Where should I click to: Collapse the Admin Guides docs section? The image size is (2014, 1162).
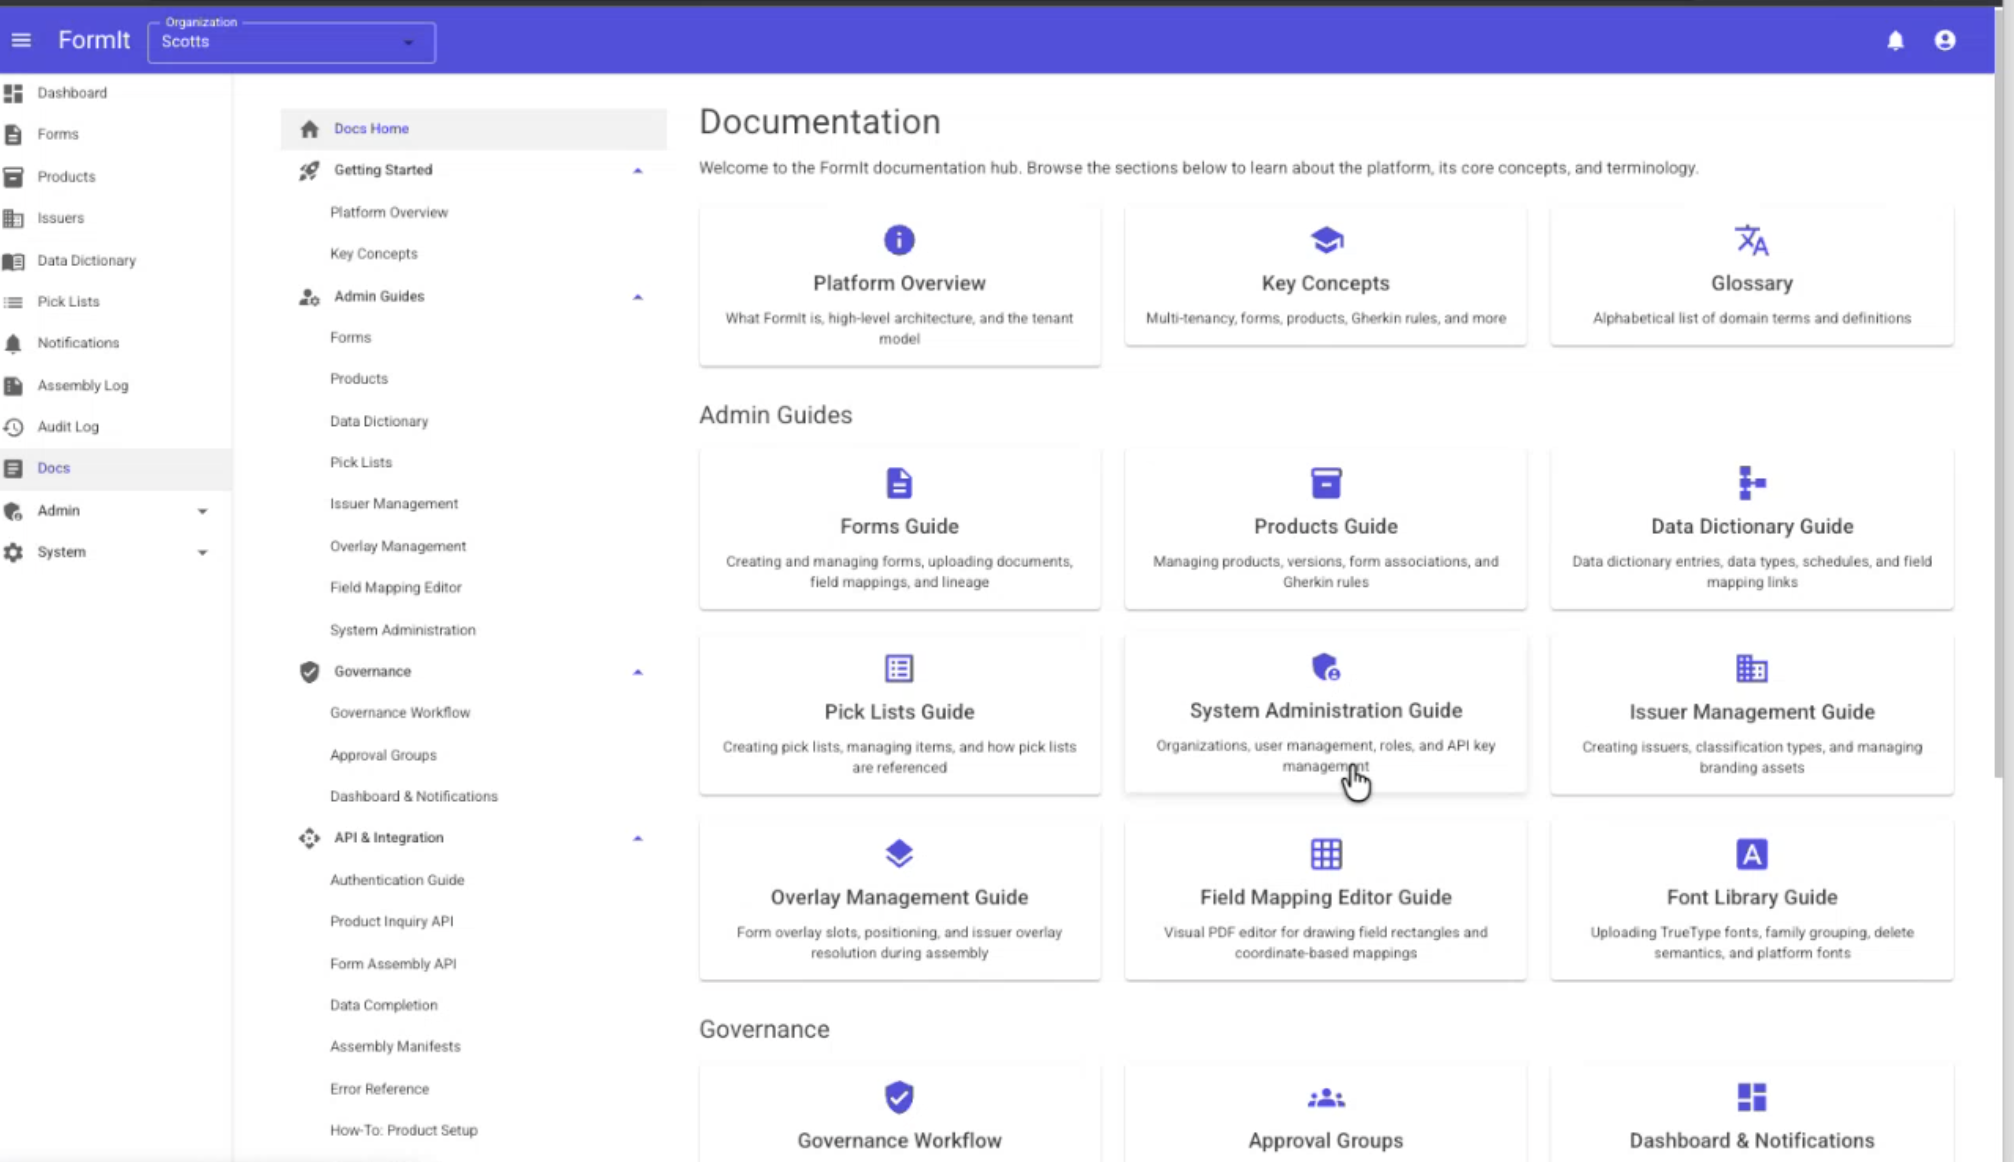point(637,297)
